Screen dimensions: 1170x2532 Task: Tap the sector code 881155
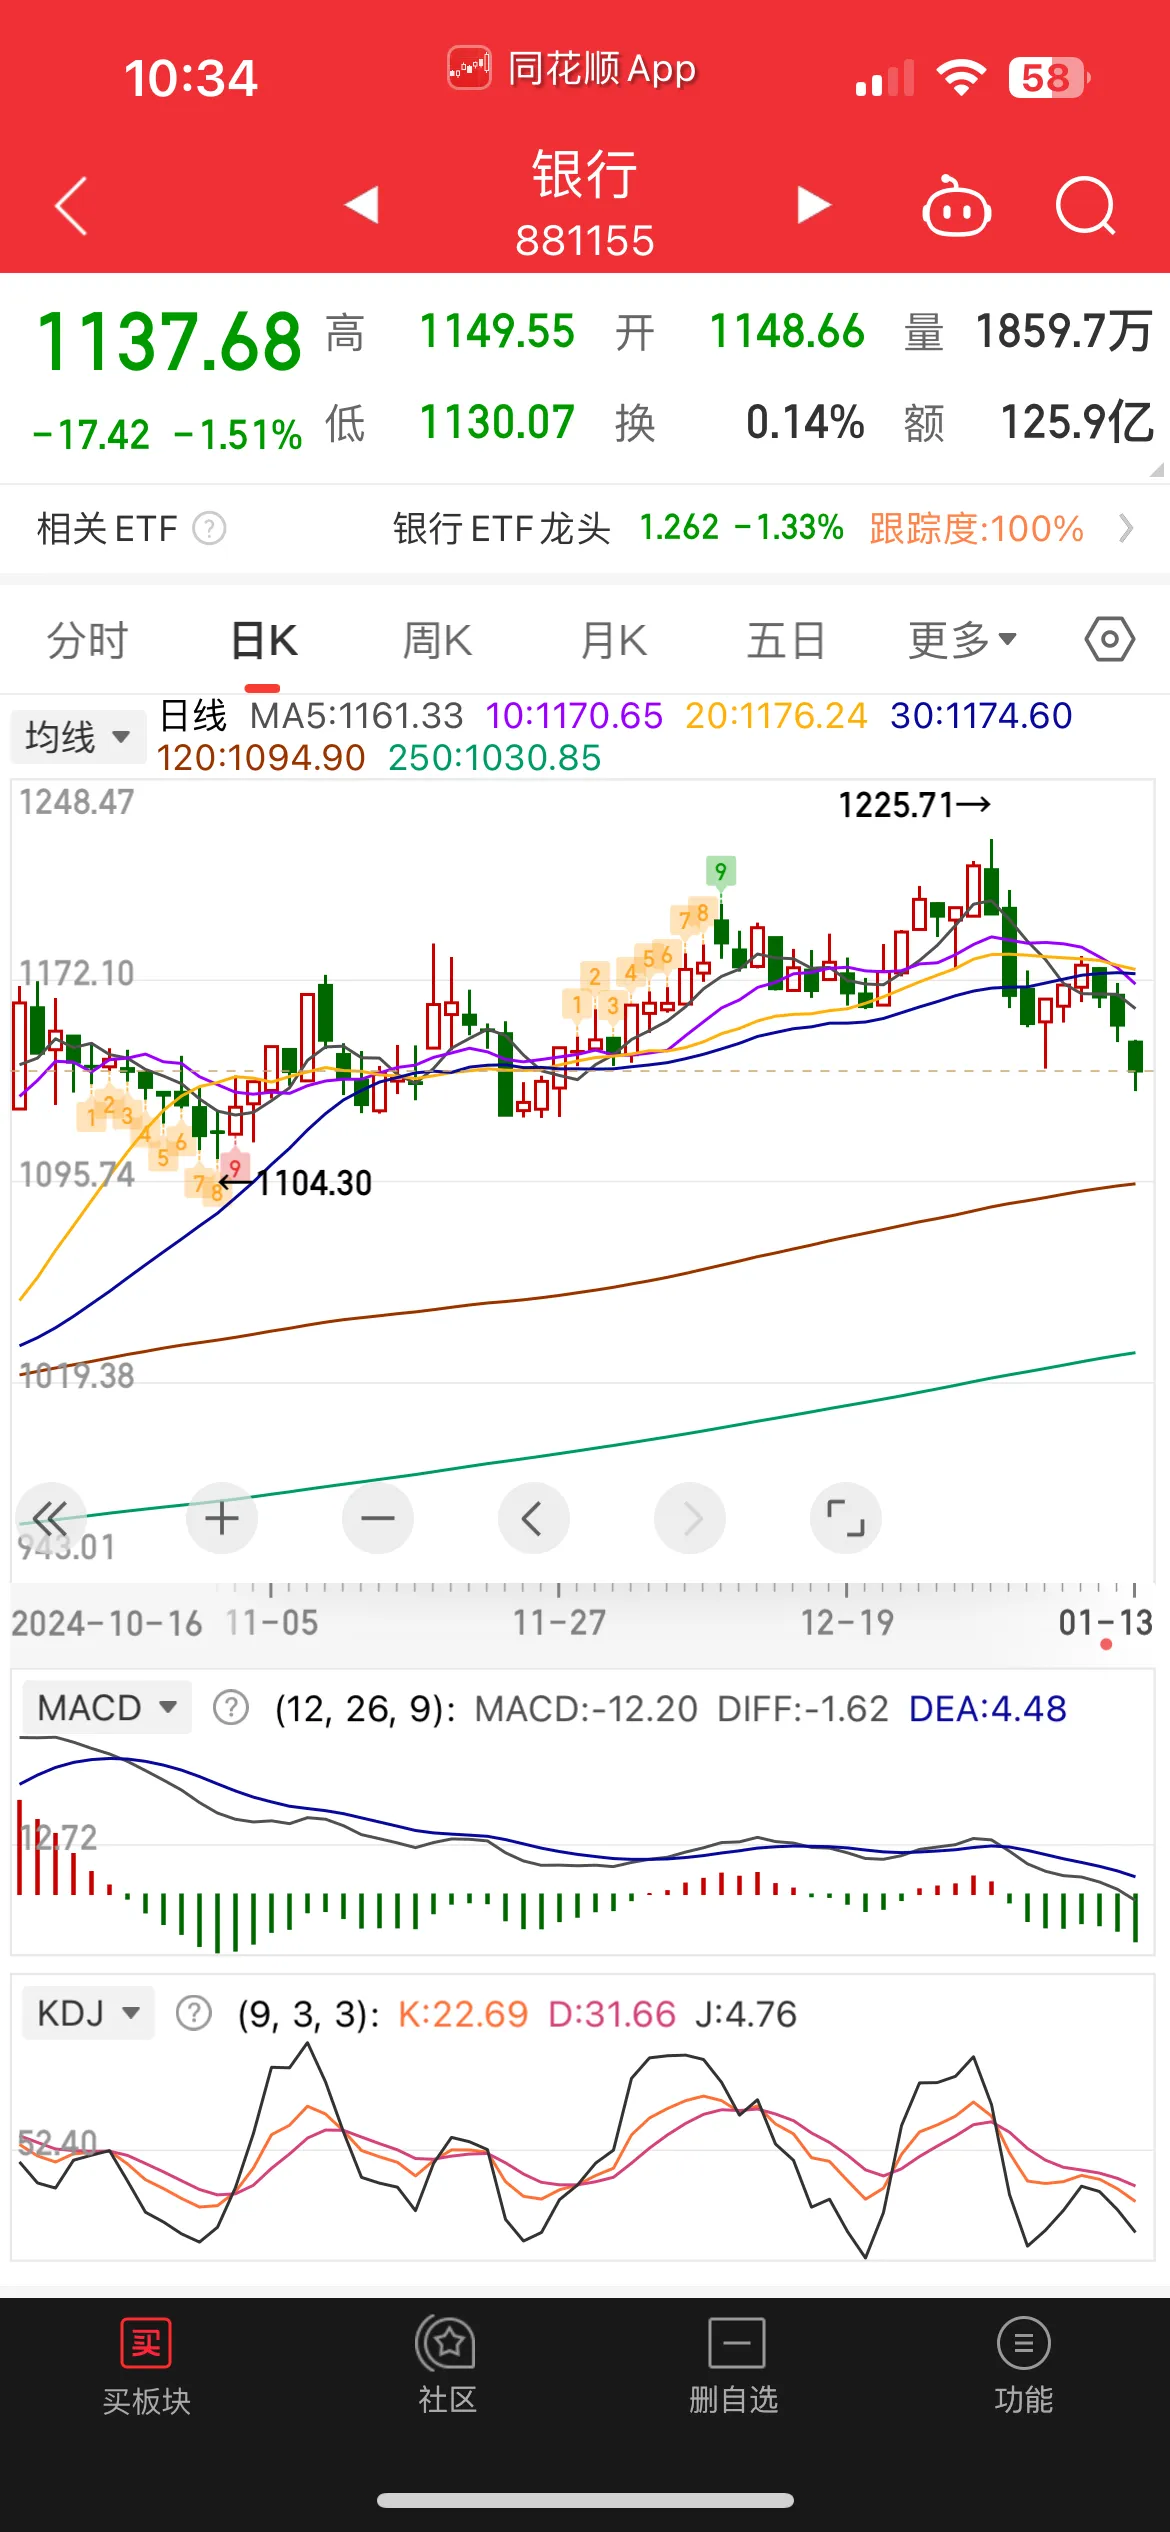pos(585,241)
